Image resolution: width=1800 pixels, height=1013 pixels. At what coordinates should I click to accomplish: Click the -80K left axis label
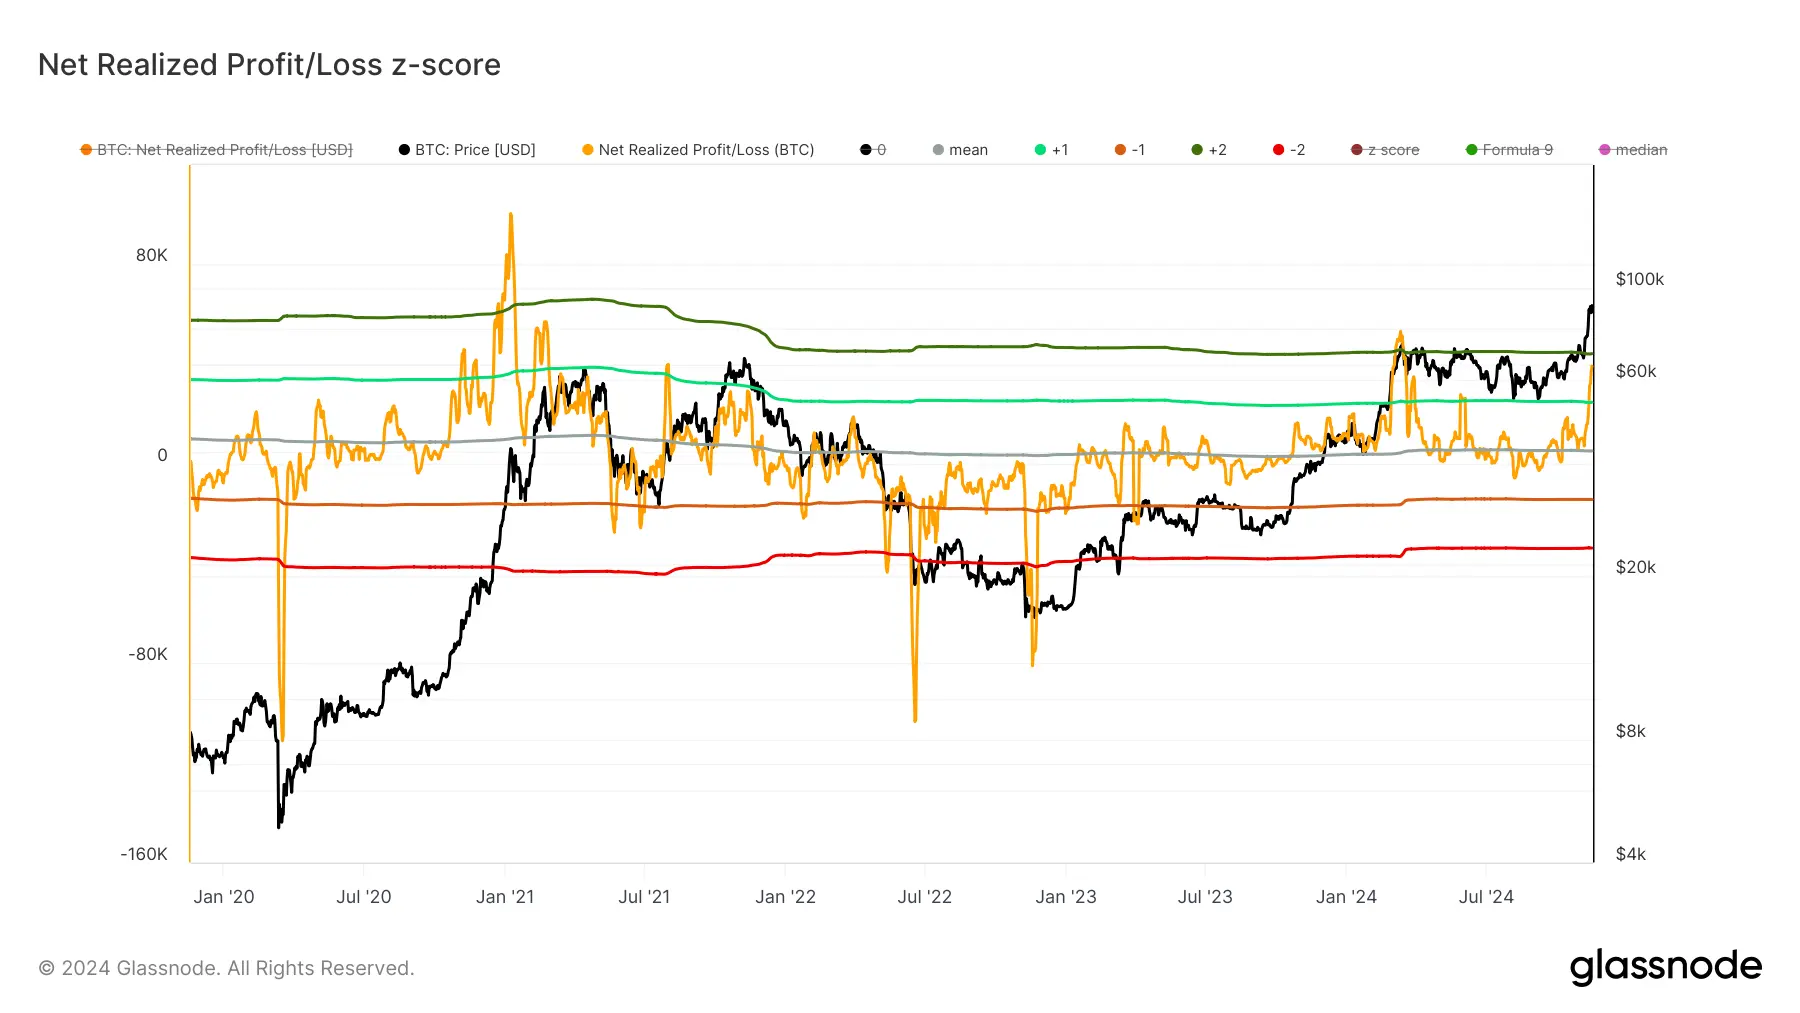(x=148, y=654)
